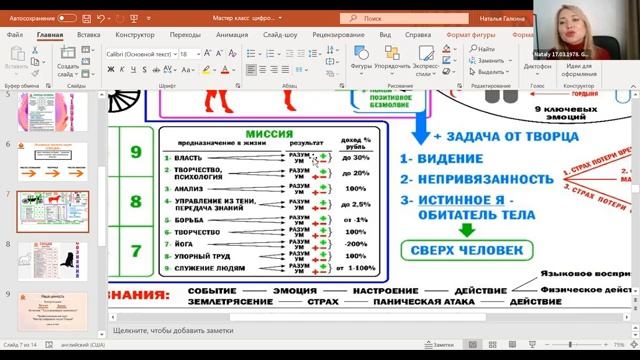Start slideshow from beginning in quick access toolbar
640x360 pixels.
pos(134,18)
